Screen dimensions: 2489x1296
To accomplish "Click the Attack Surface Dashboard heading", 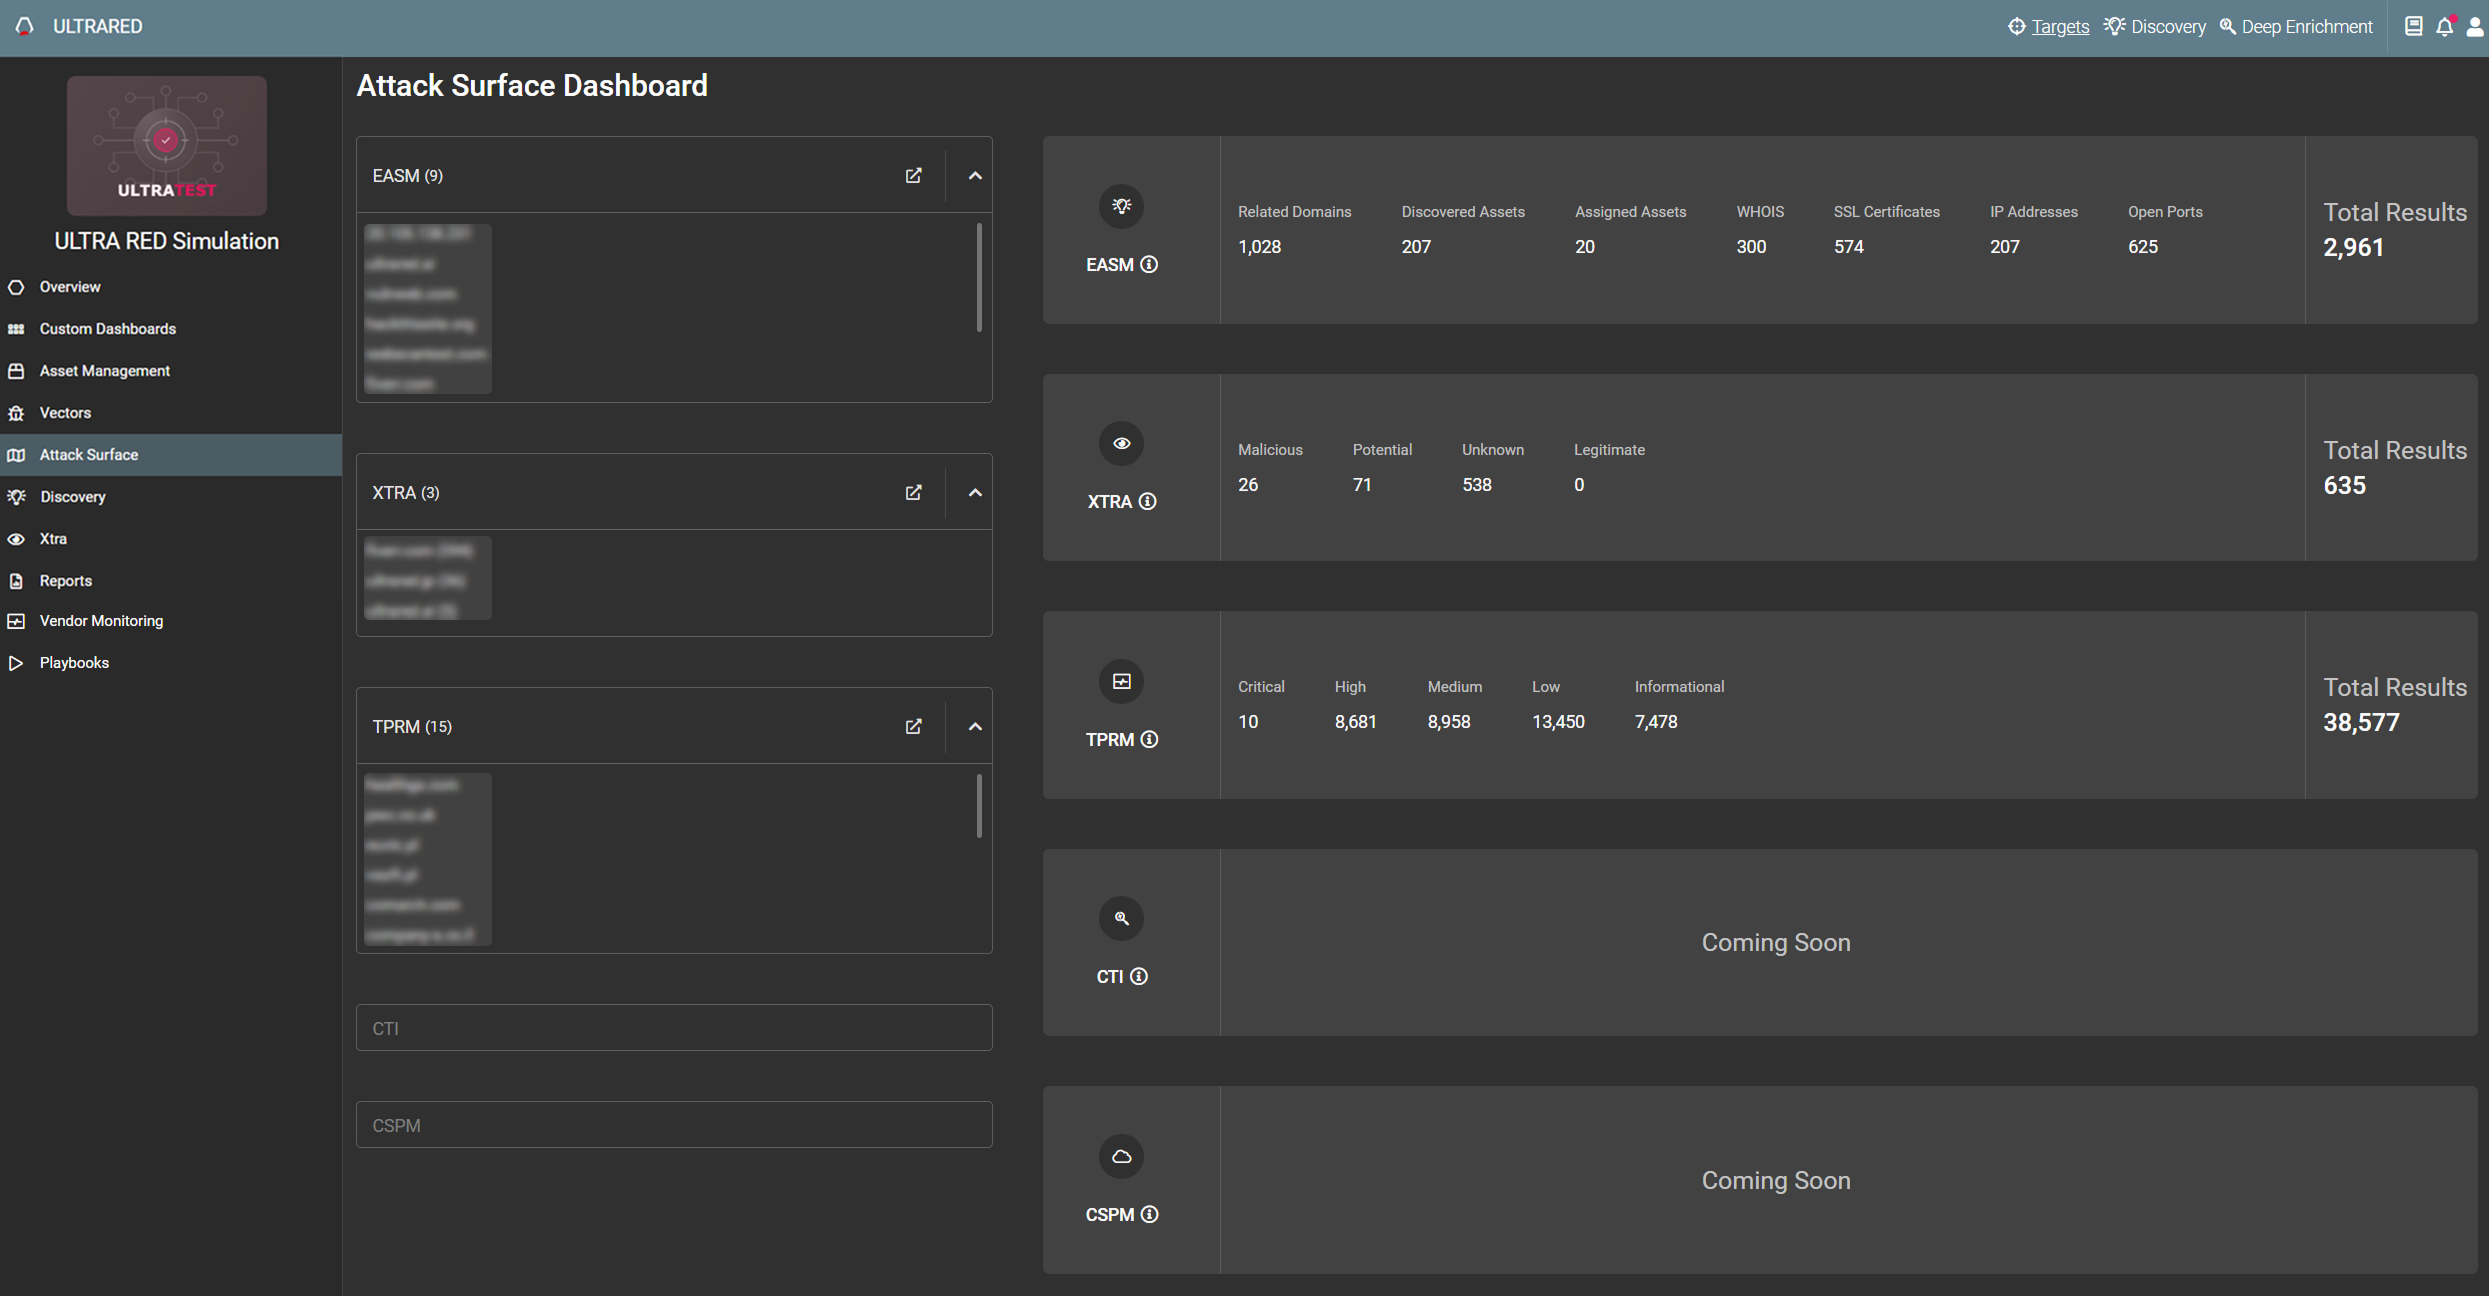I will [x=532, y=86].
